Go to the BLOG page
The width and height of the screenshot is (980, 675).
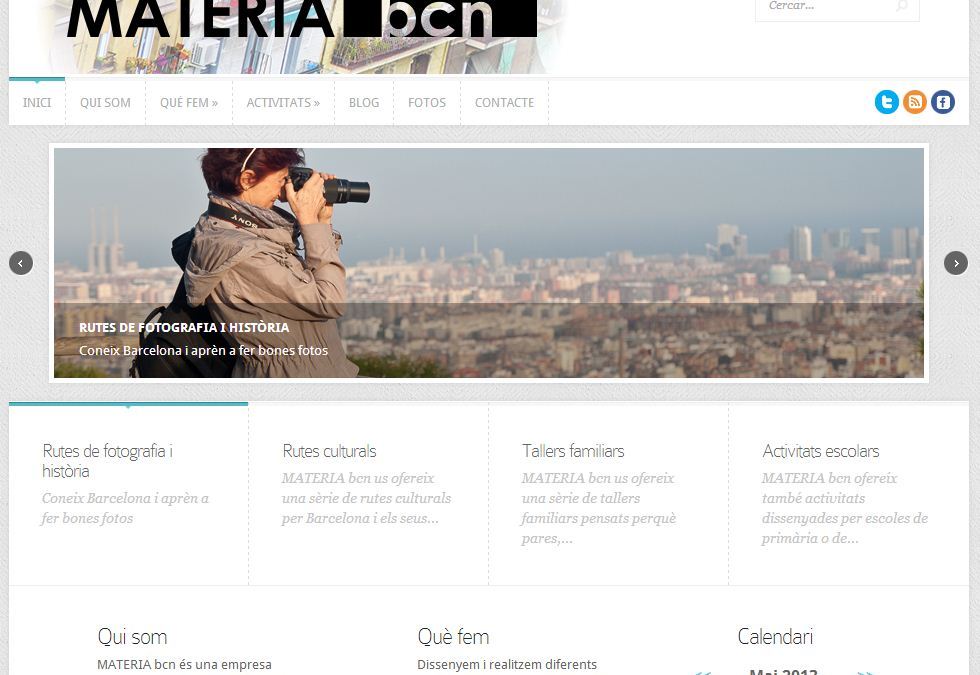(x=364, y=102)
